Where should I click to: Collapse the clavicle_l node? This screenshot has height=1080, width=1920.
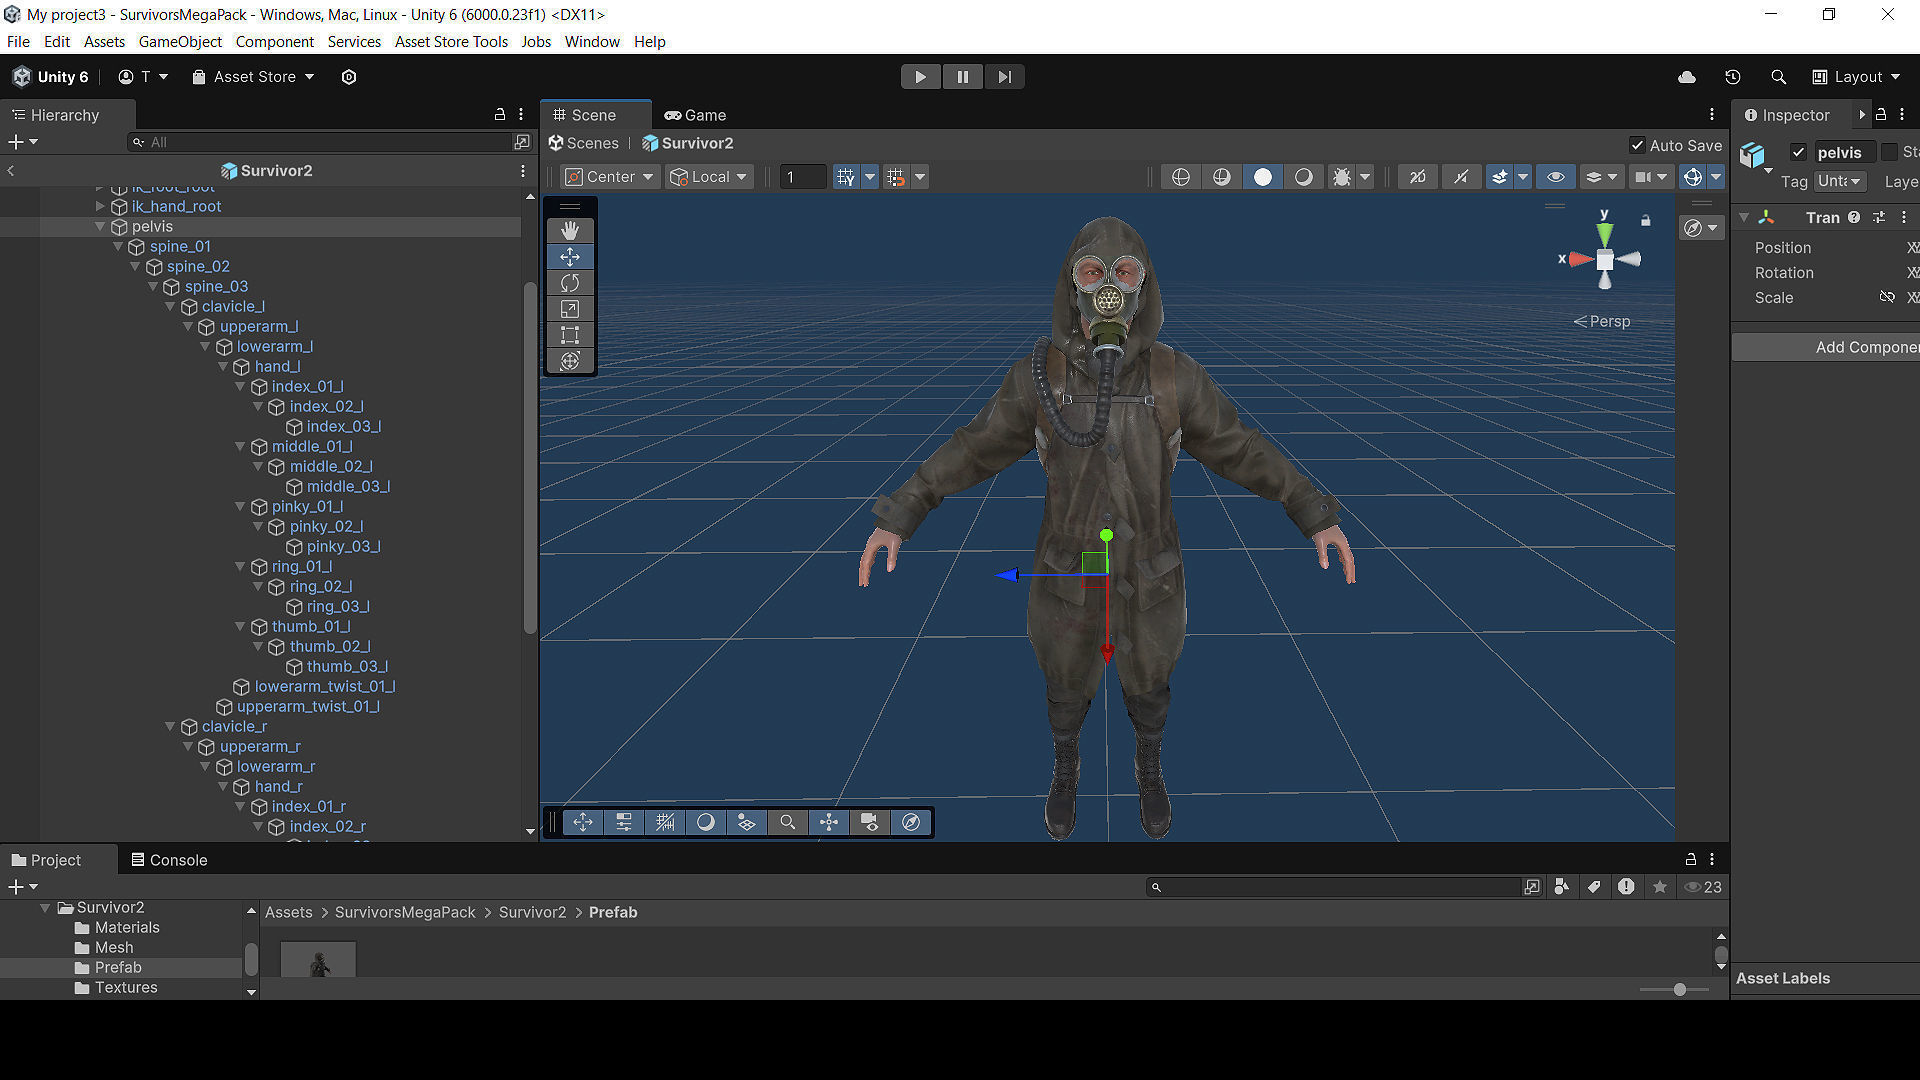coord(170,306)
